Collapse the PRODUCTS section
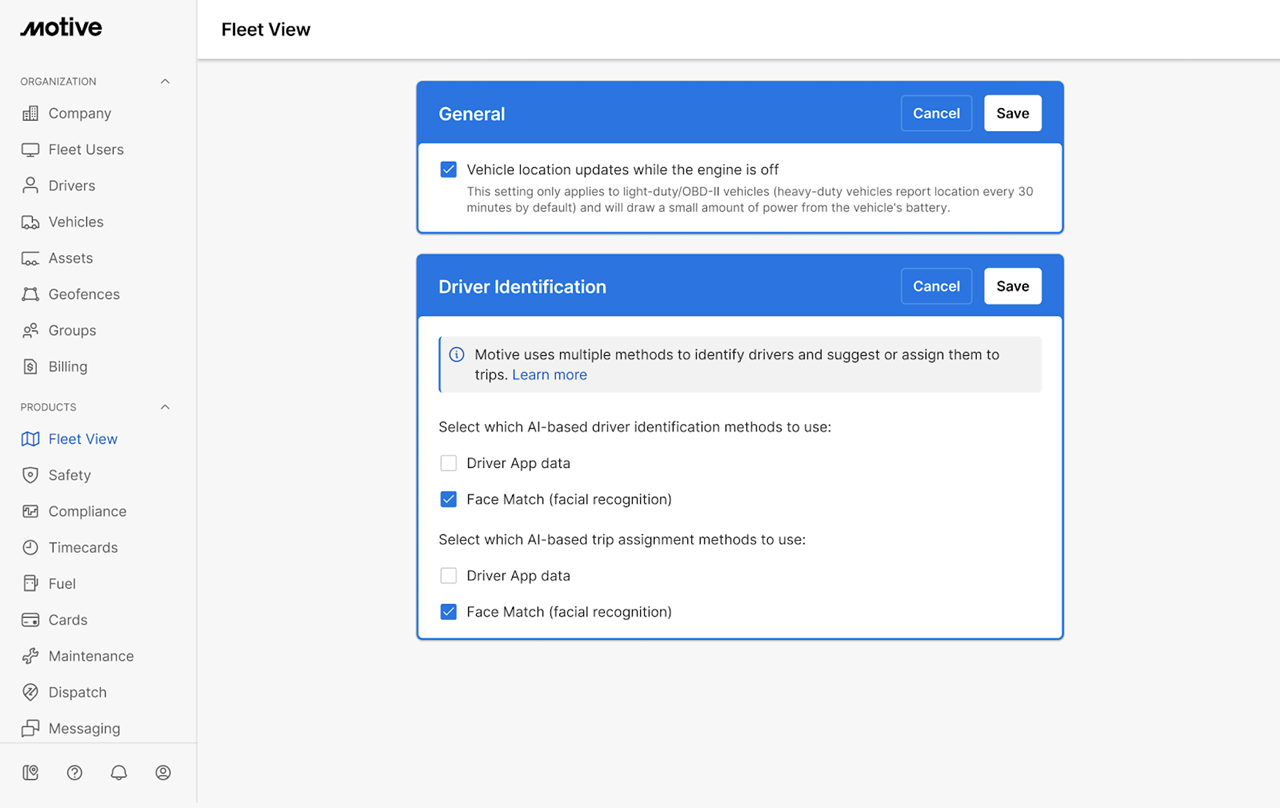Image resolution: width=1280 pixels, height=808 pixels. click(x=164, y=406)
